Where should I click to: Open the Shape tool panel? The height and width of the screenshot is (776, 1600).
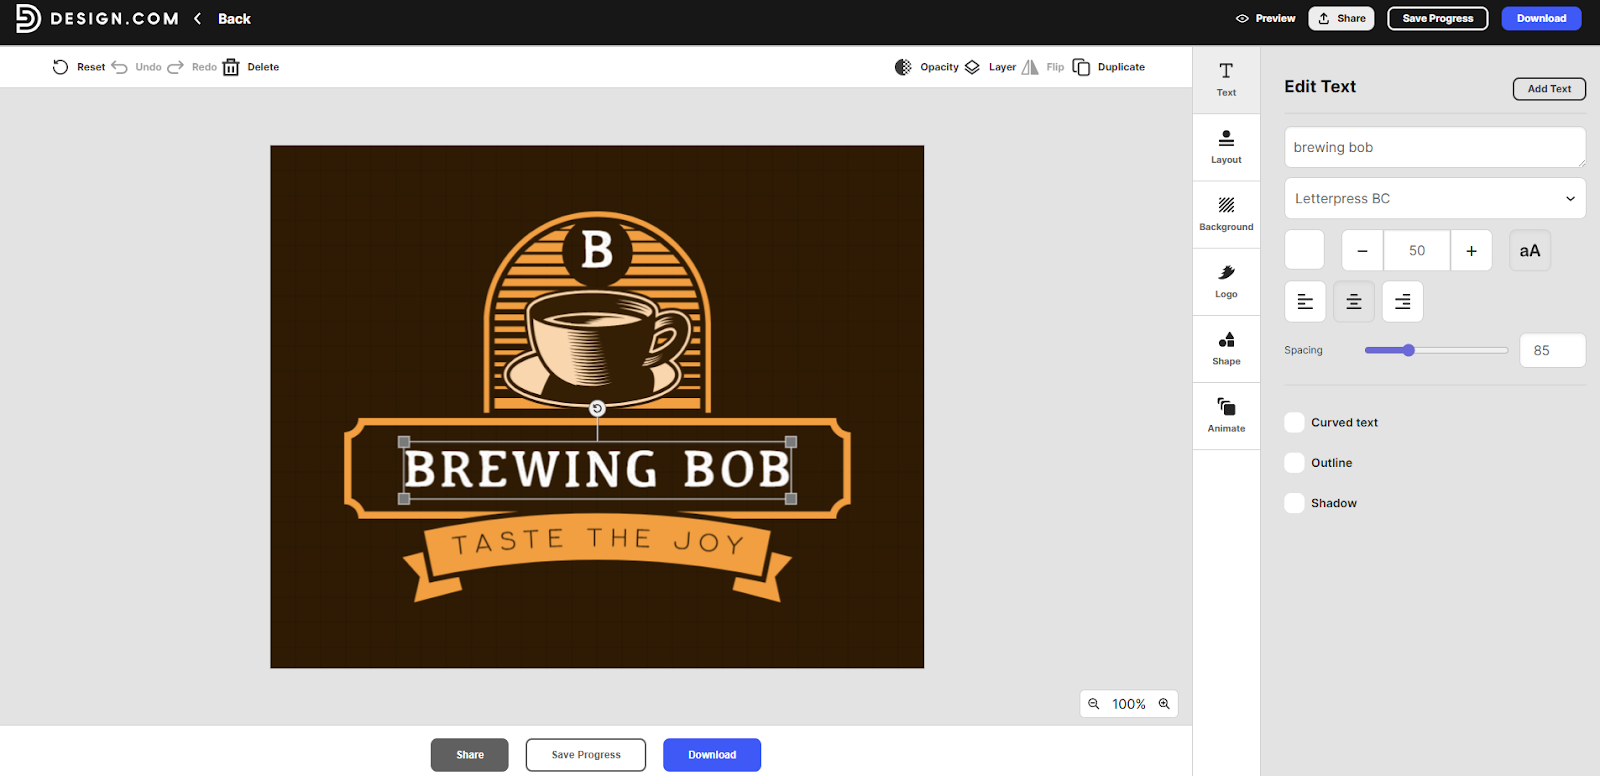[1226, 349]
